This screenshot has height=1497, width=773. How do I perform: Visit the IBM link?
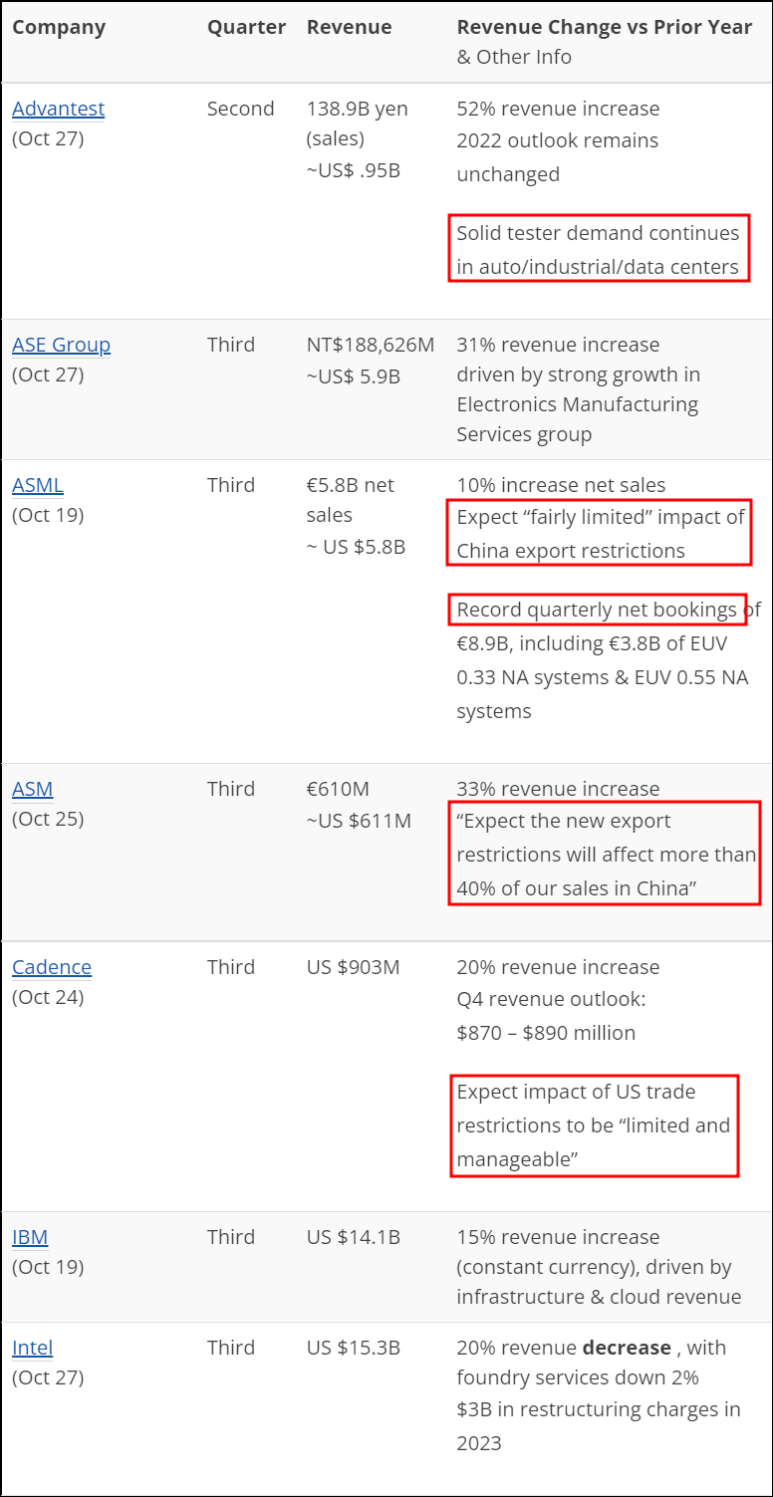[30, 1237]
